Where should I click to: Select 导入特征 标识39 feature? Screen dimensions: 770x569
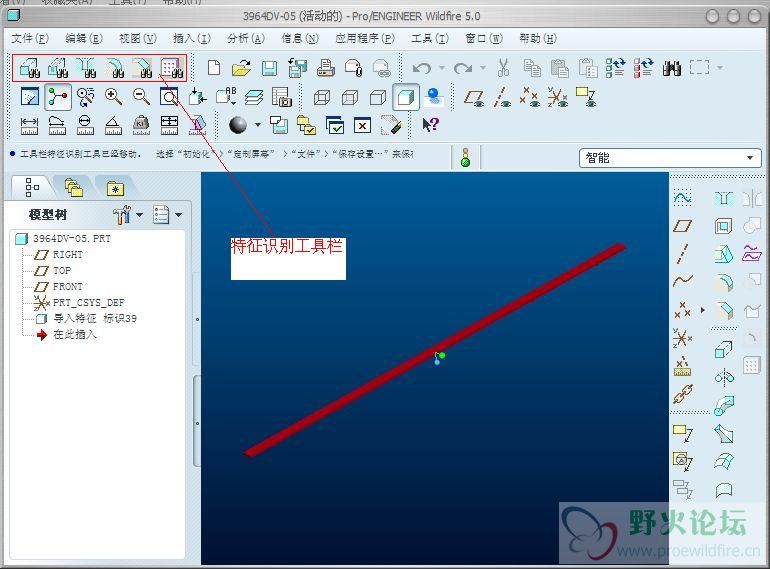[x=95, y=318]
